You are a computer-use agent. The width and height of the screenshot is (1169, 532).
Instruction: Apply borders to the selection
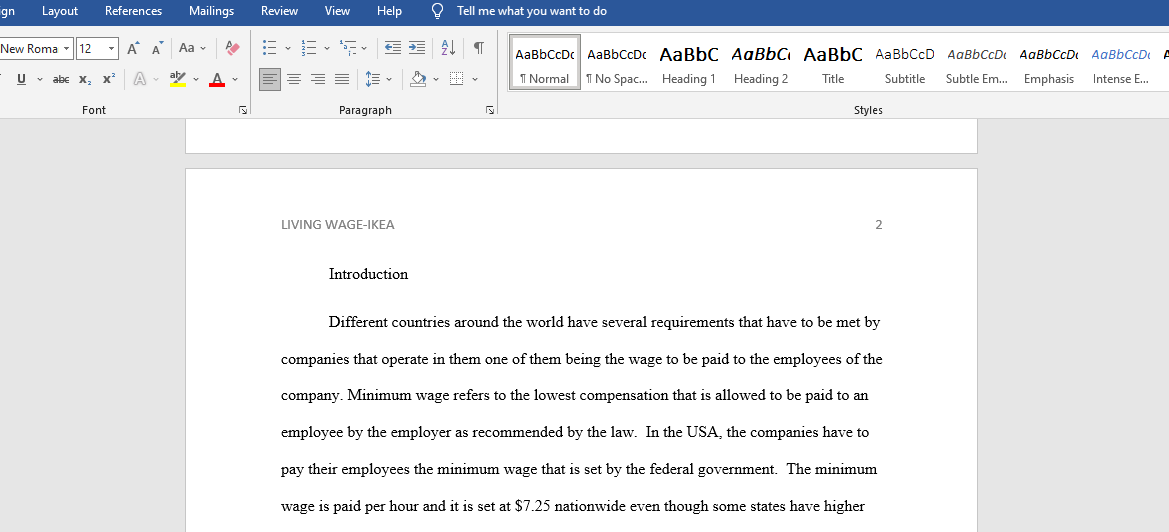[457, 79]
